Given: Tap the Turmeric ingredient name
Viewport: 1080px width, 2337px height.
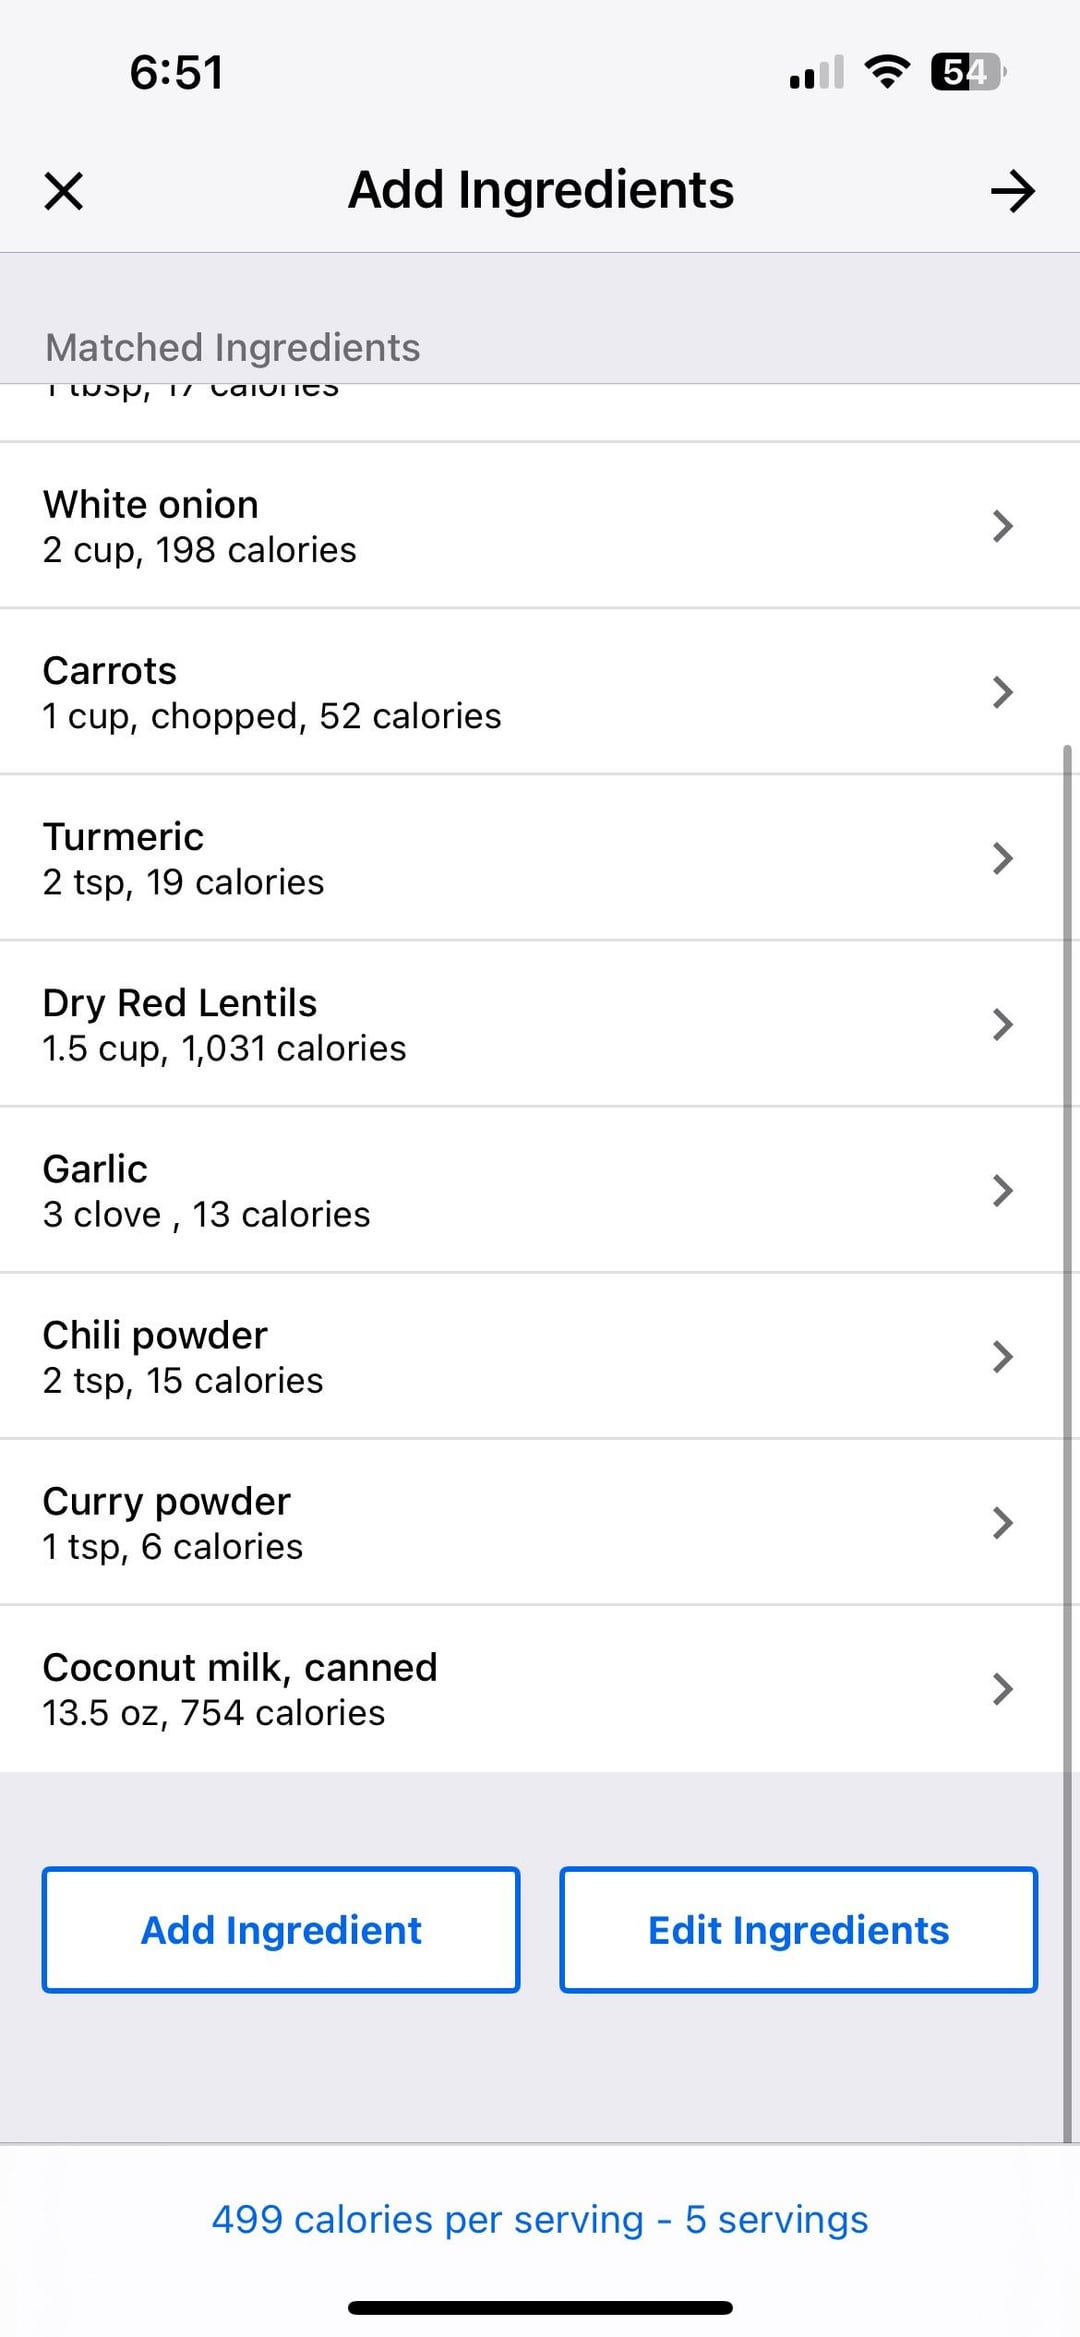Looking at the screenshot, I should [123, 837].
